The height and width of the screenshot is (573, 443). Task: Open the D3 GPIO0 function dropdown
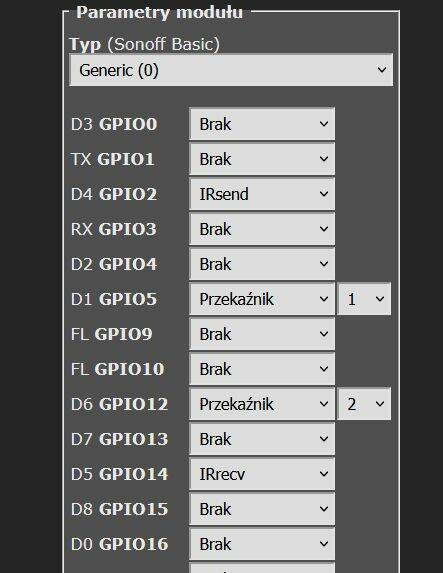click(x=262, y=124)
